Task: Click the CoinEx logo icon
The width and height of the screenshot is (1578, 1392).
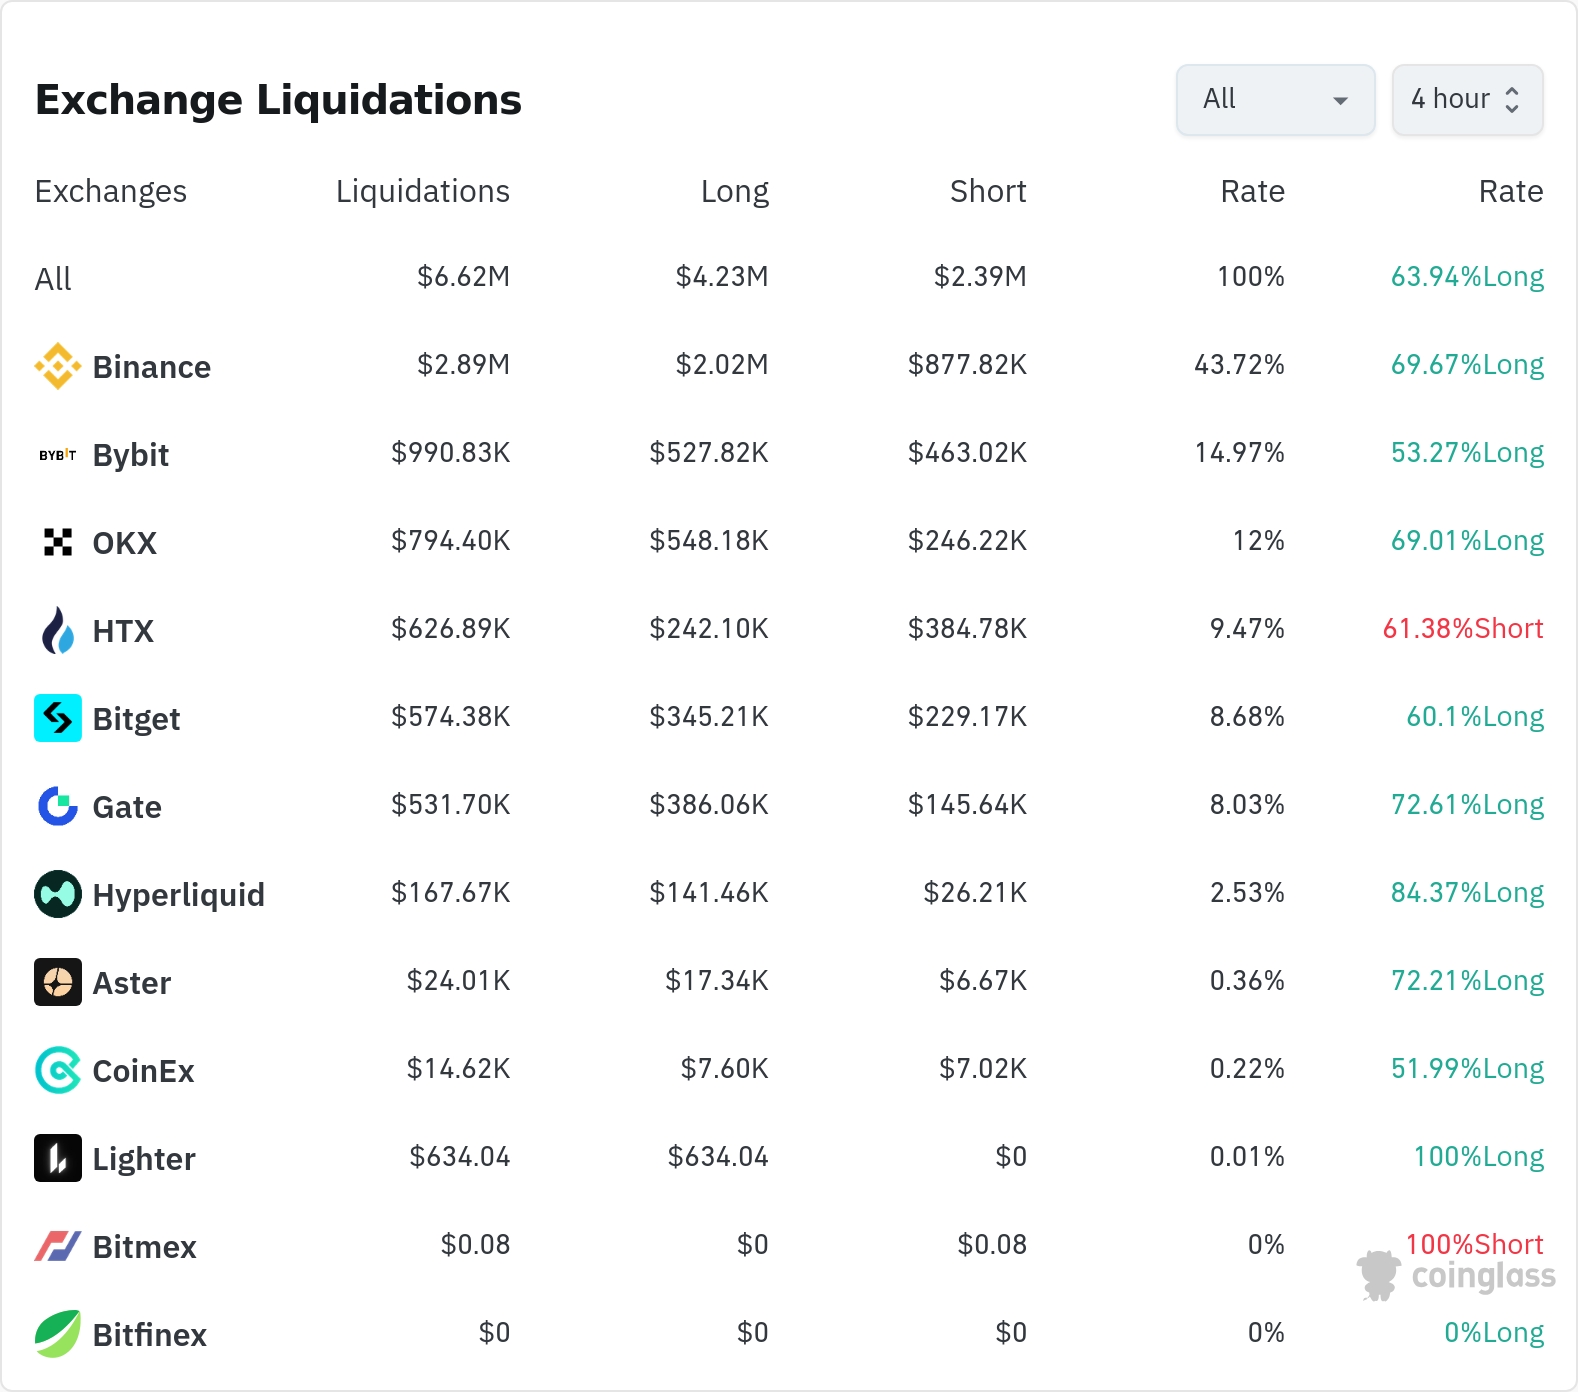Action: (x=58, y=1070)
